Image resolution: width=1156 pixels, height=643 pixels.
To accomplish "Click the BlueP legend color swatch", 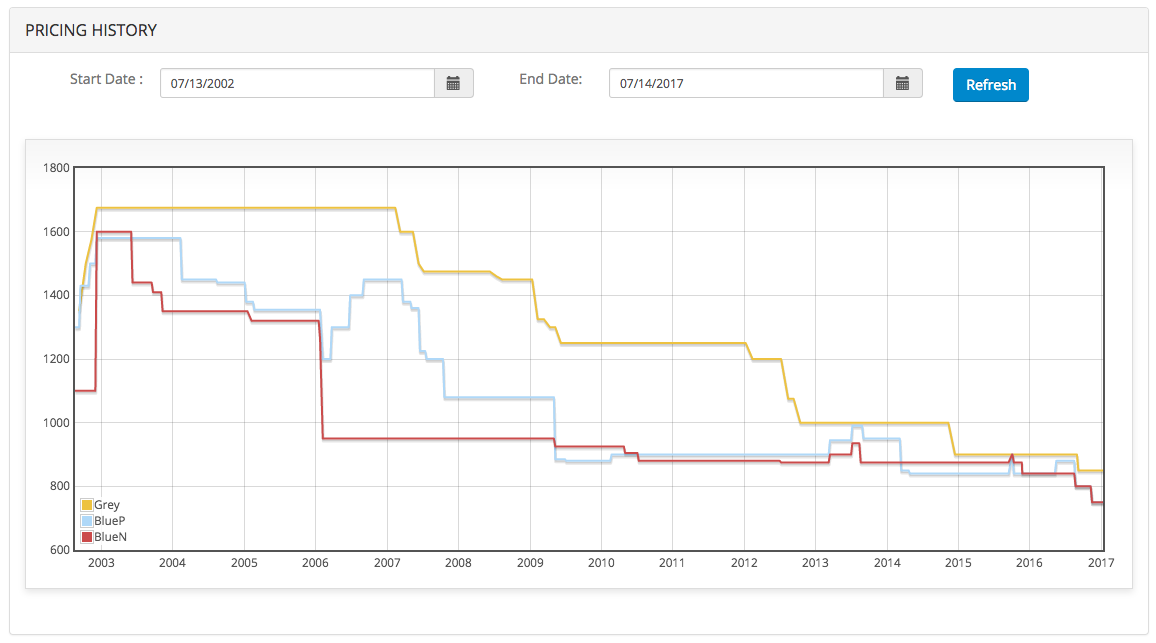I will tap(87, 521).
